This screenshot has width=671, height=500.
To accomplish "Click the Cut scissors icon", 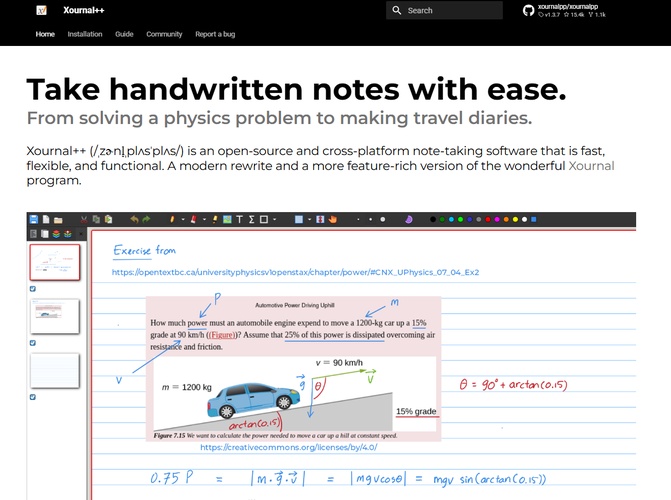I will point(84,220).
